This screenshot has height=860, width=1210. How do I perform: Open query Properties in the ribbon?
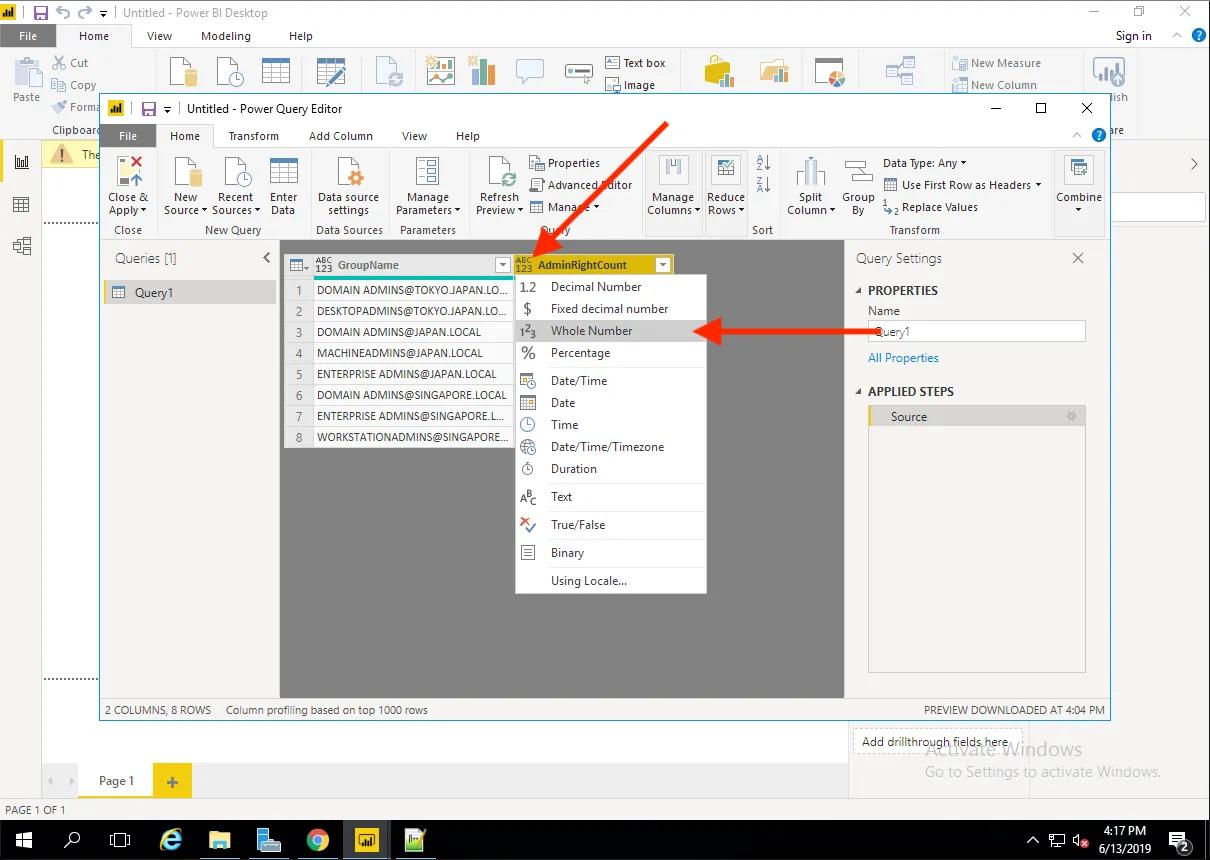[565, 163]
